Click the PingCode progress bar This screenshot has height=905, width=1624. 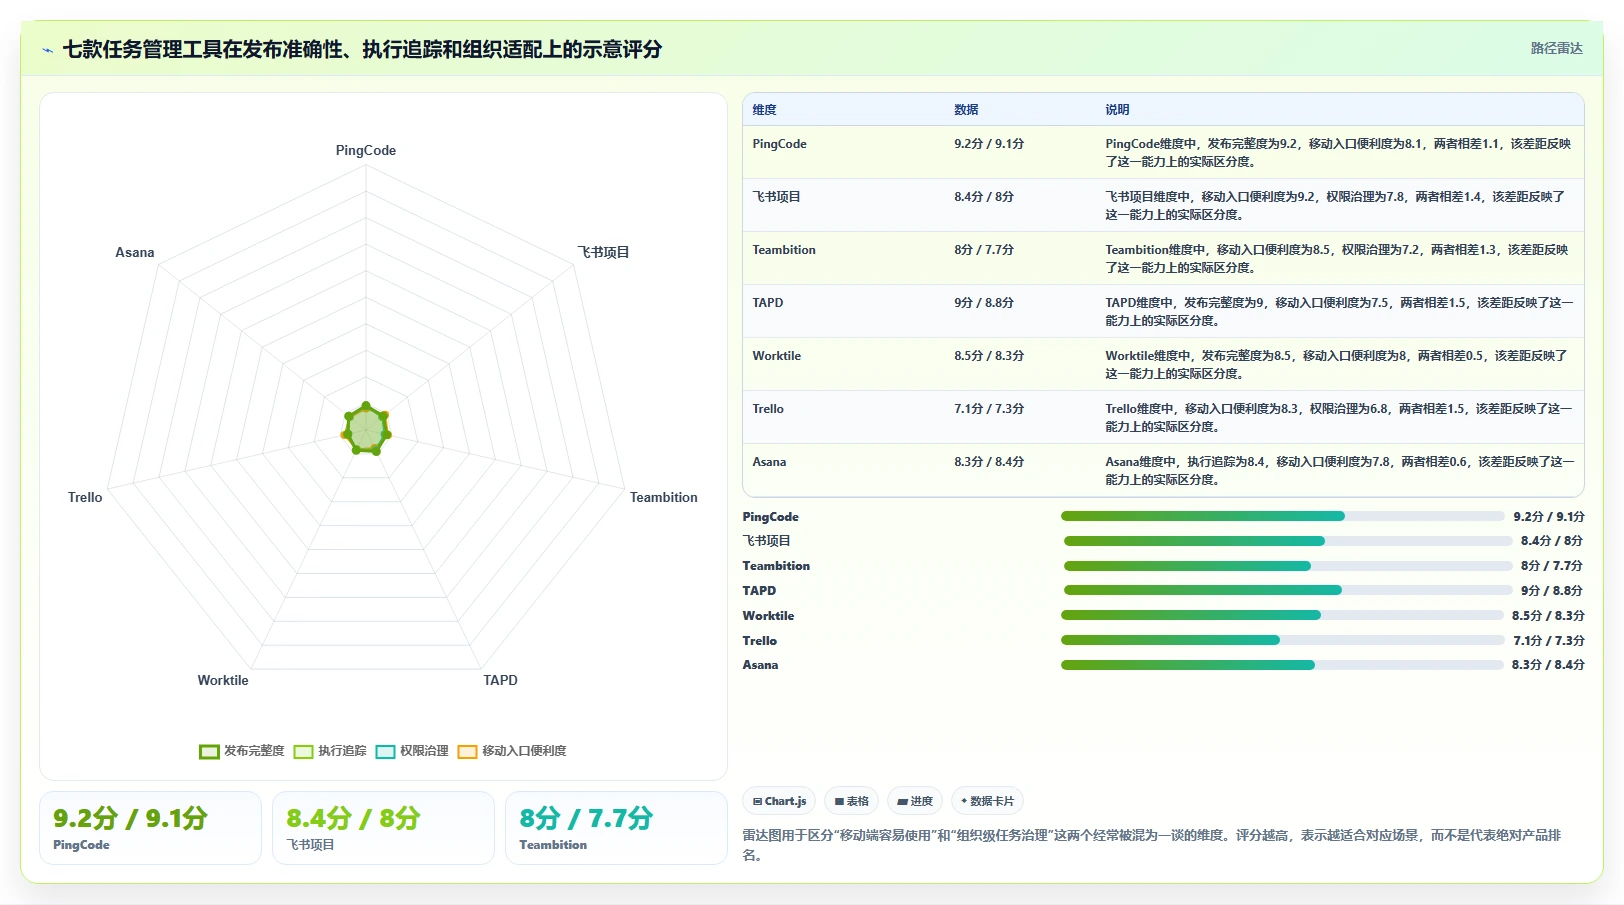[x=1283, y=516]
